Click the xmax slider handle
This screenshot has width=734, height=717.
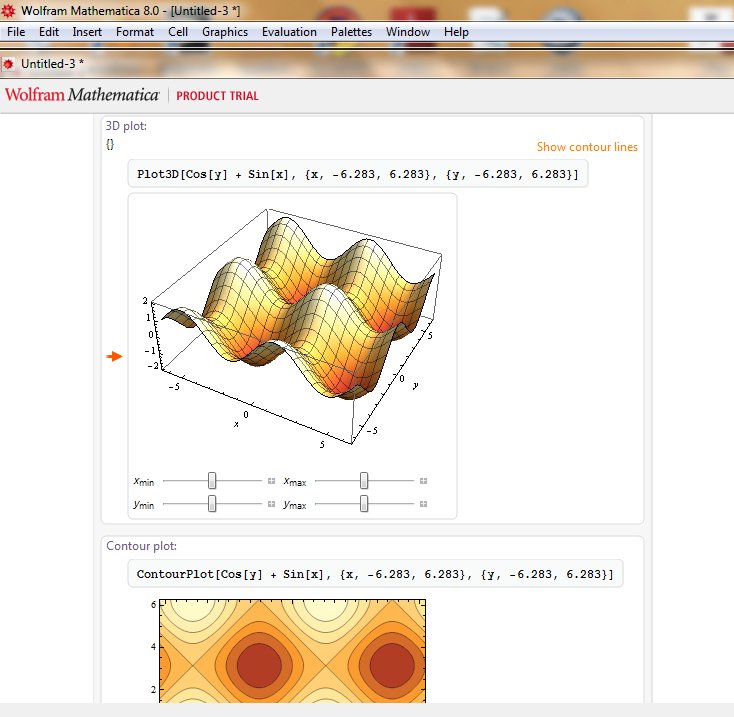click(364, 481)
